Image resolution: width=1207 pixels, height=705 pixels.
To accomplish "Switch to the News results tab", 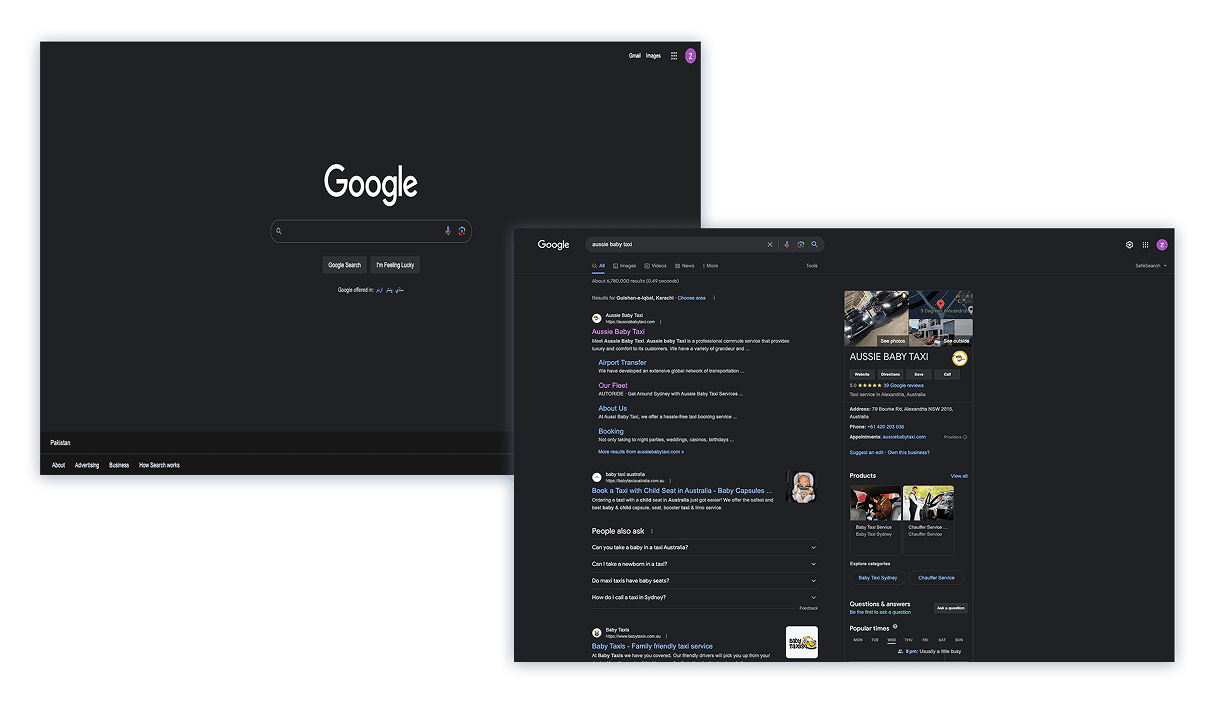I will tap(685, 266).
